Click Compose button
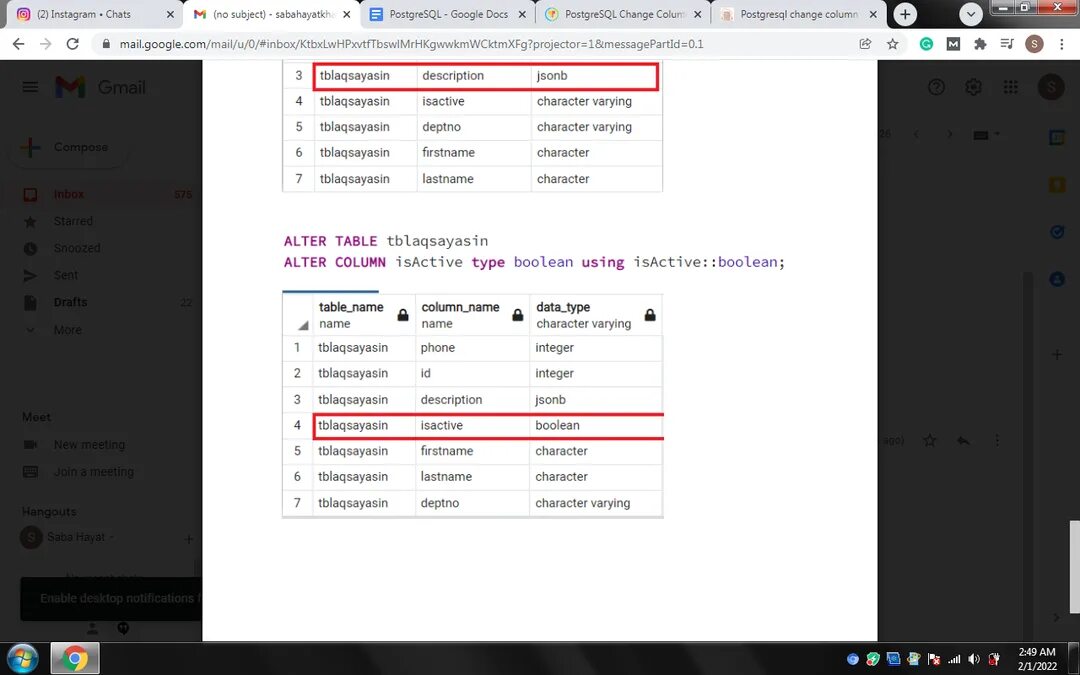 (x=67, y=147)
